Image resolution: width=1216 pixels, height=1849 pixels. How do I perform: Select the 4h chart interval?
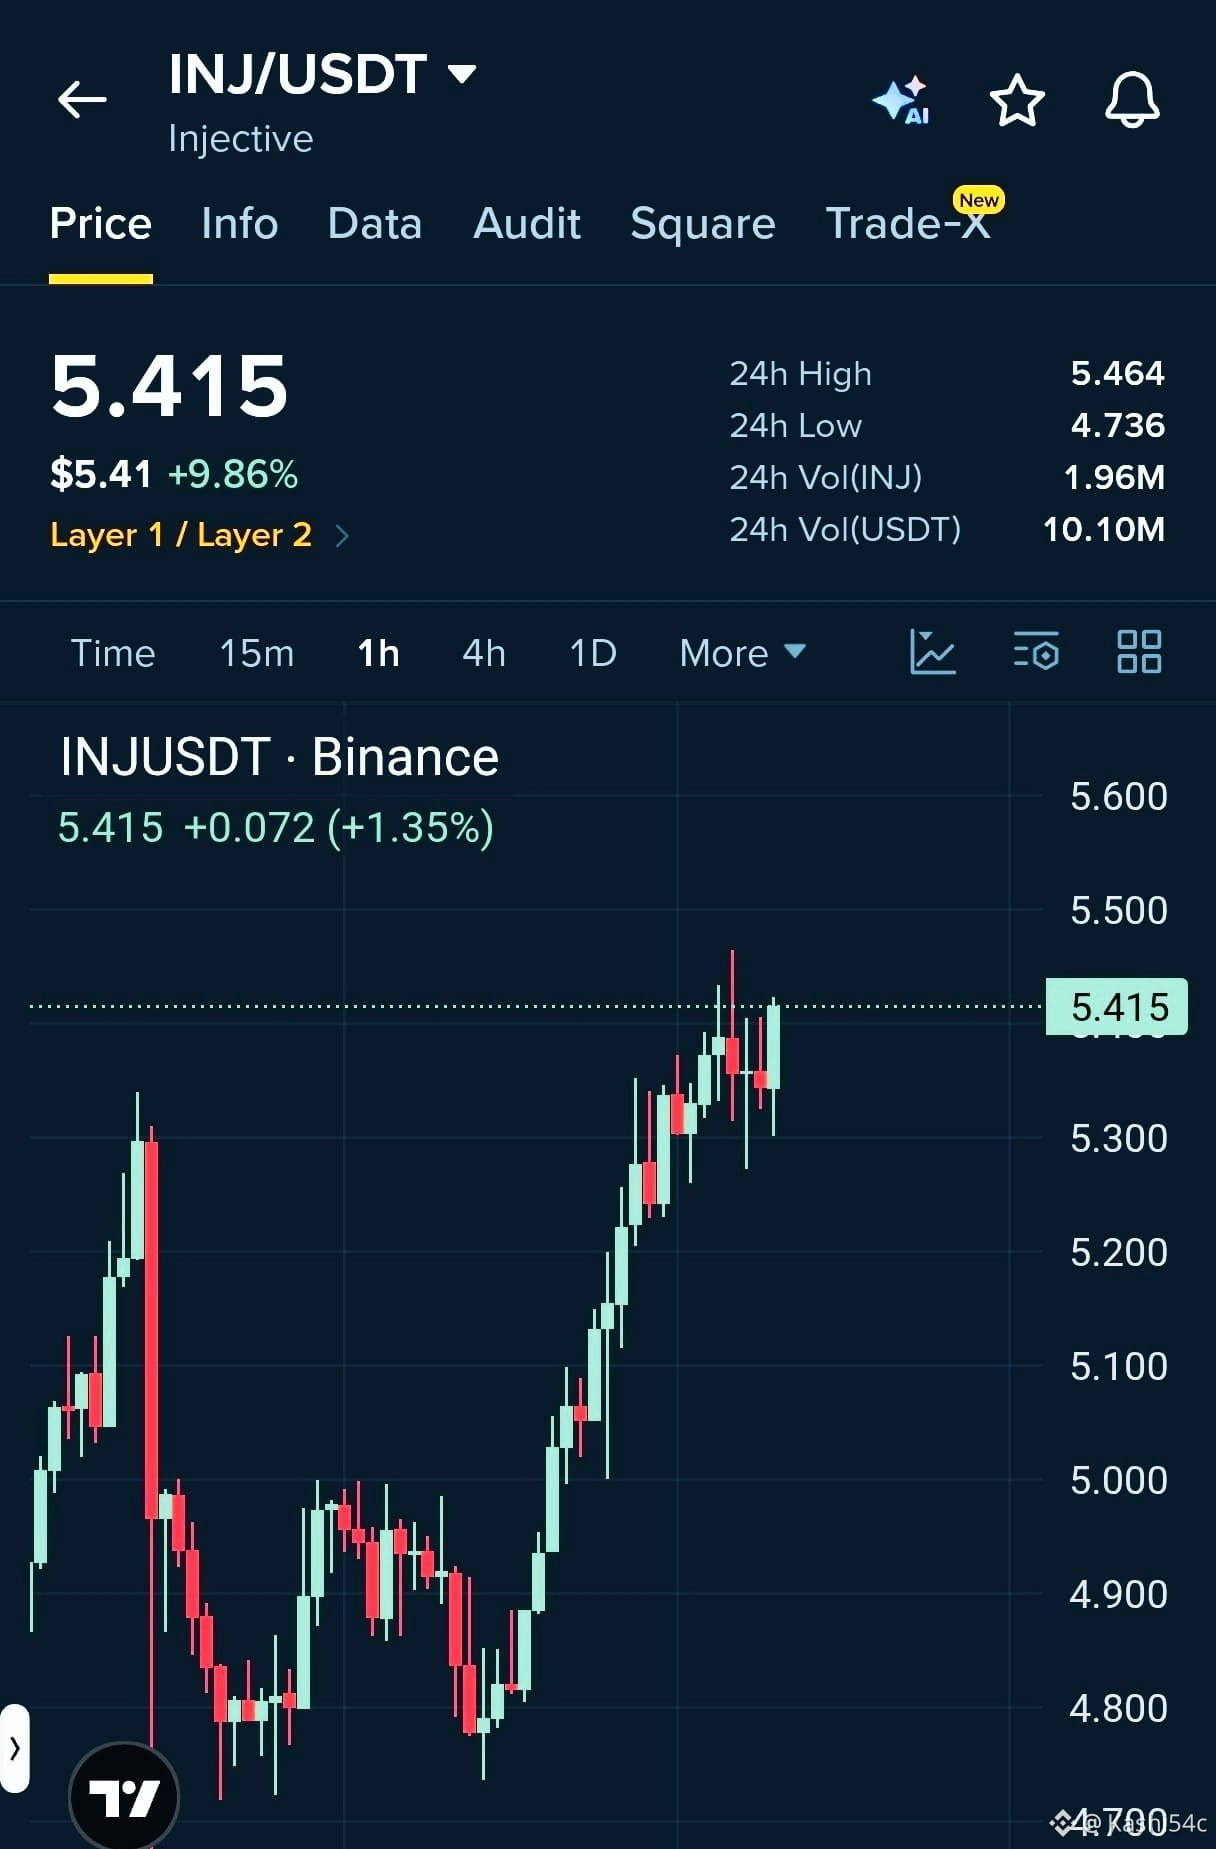pyautogui.click(x=484, y=653)
